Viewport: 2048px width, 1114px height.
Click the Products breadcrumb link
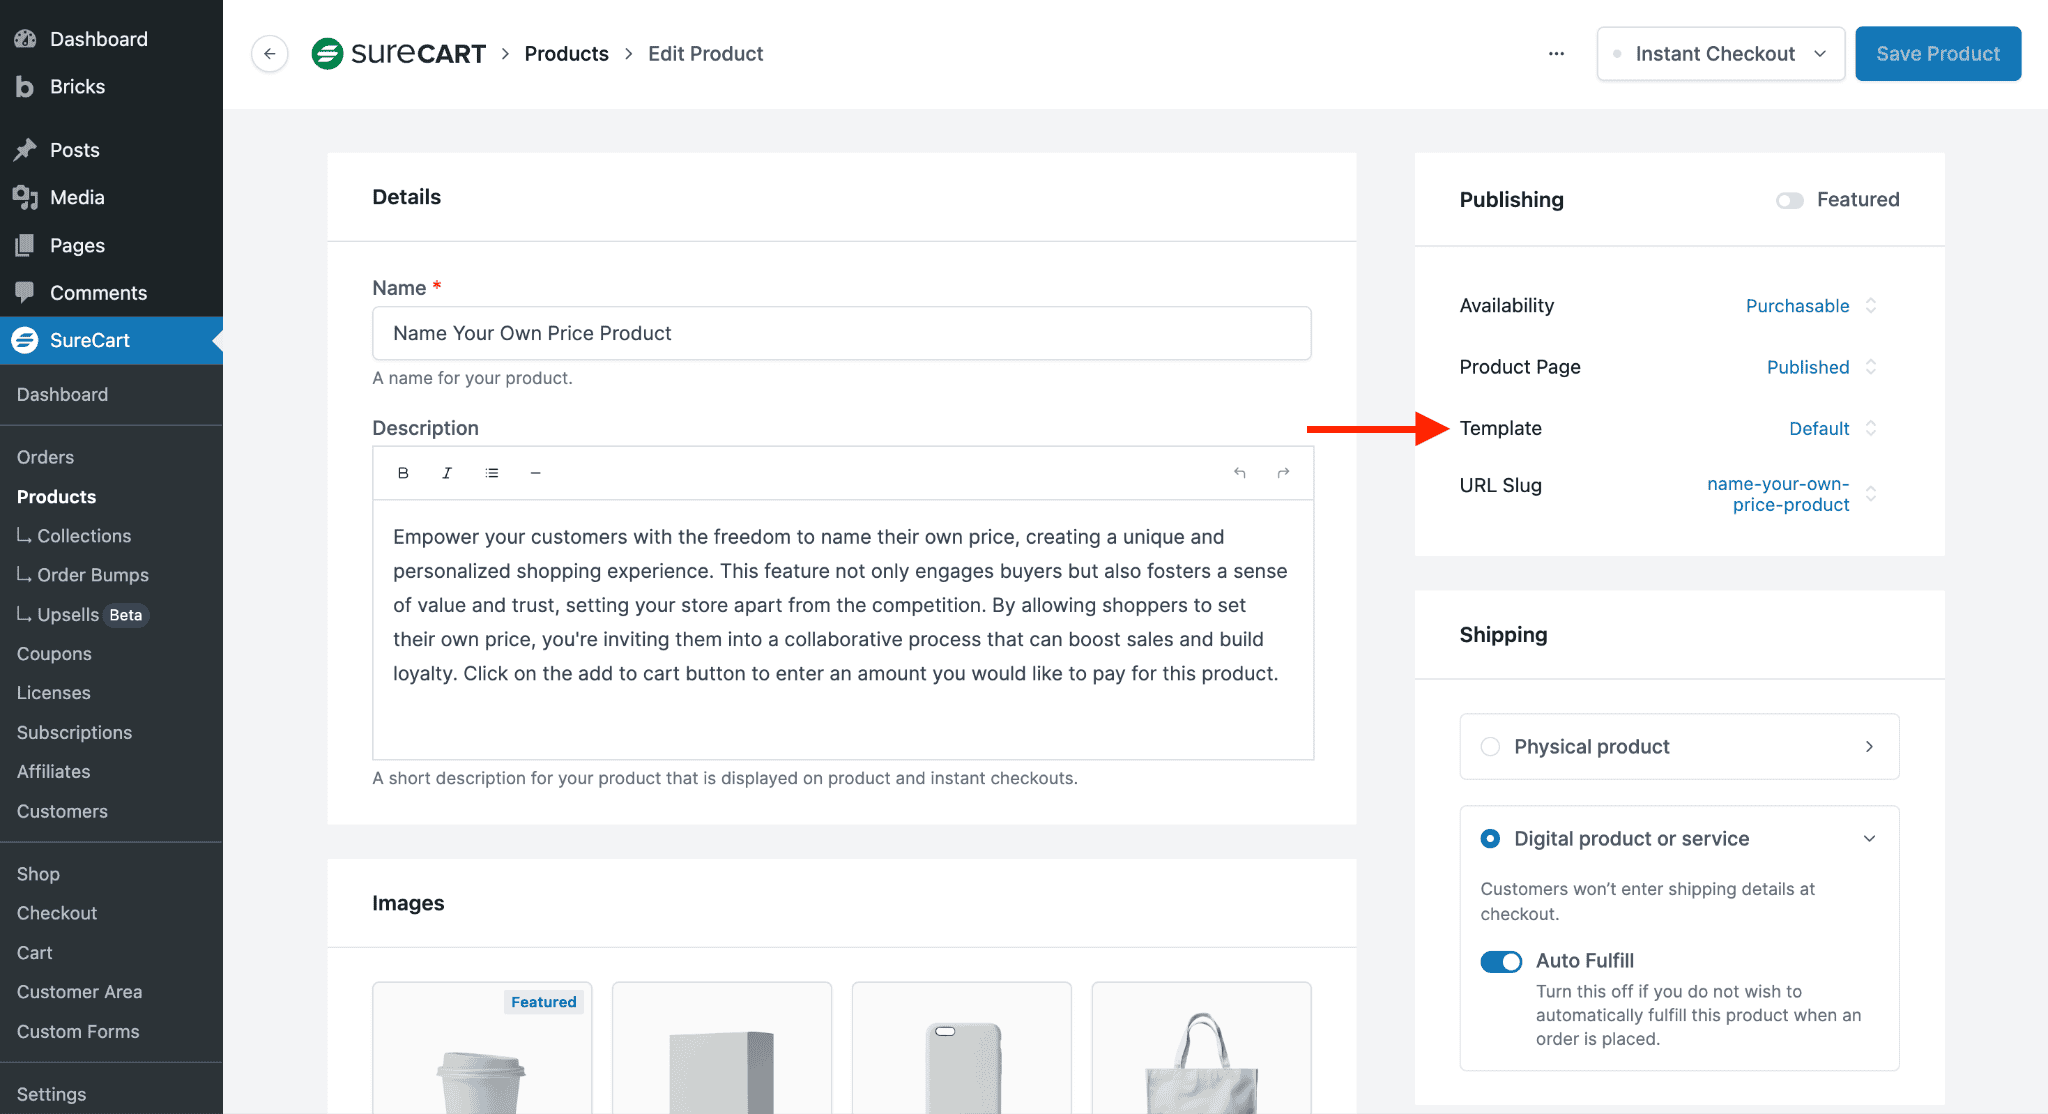[566, 54]
